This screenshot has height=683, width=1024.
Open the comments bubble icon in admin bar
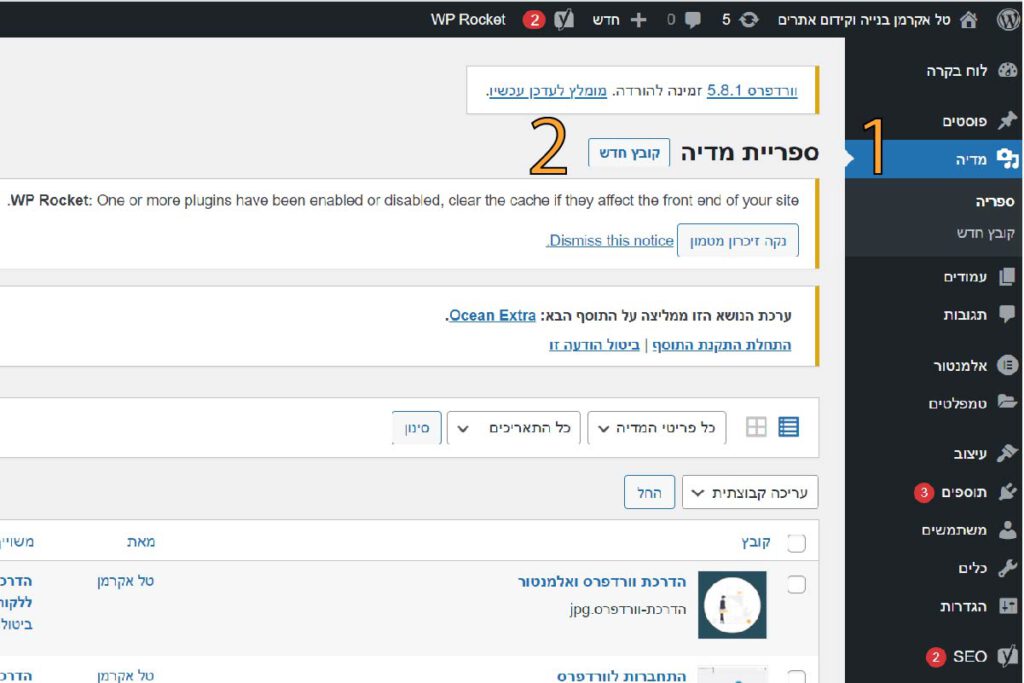click(x=693, y=20)
